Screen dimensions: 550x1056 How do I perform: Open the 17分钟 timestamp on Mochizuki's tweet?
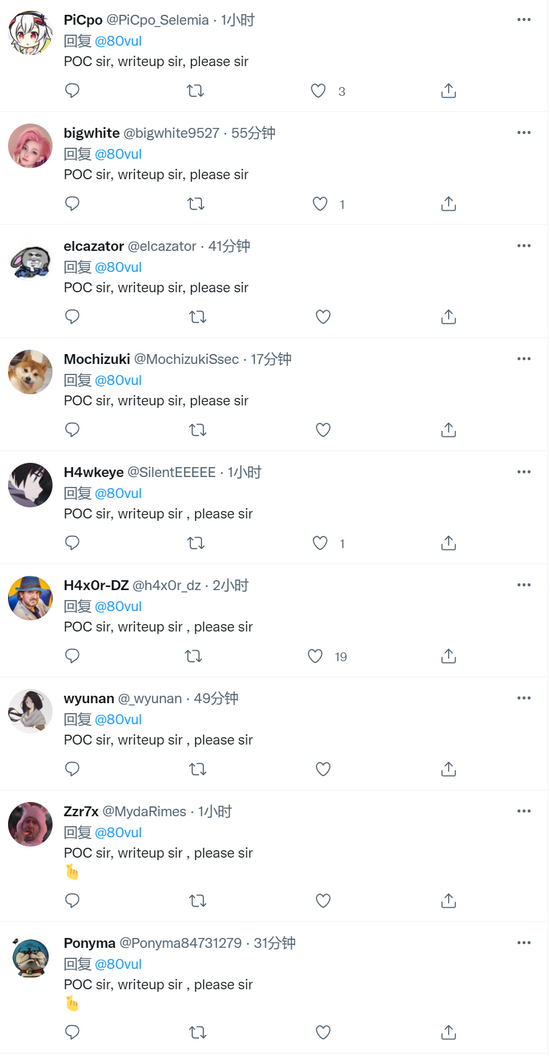[x=271, y=359]
